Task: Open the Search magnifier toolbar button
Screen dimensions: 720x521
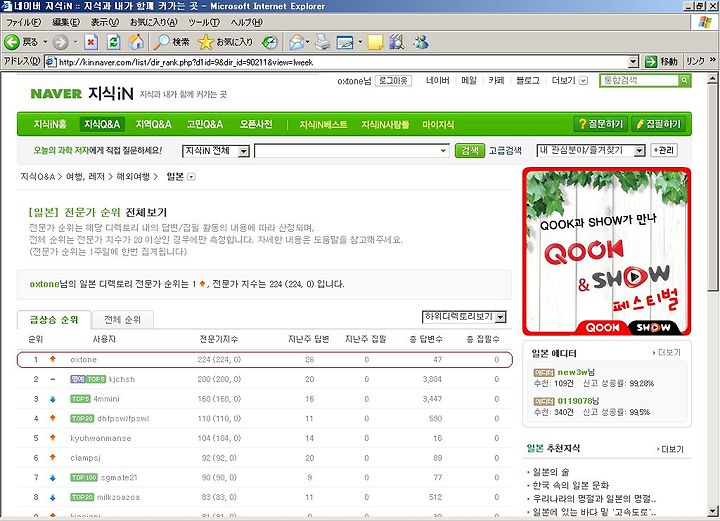Action: 171,42
